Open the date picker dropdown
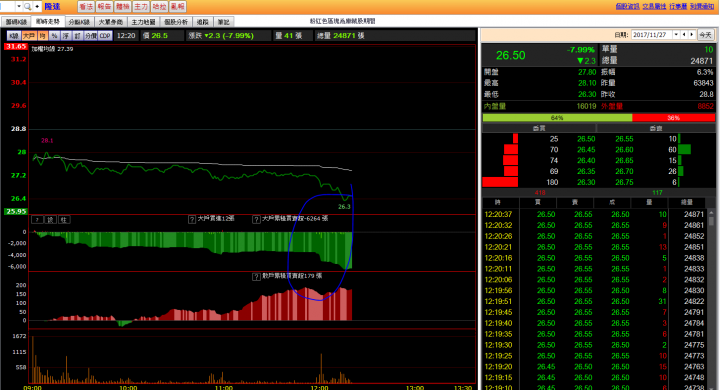 pyautogui.click(x=676, y=34)
